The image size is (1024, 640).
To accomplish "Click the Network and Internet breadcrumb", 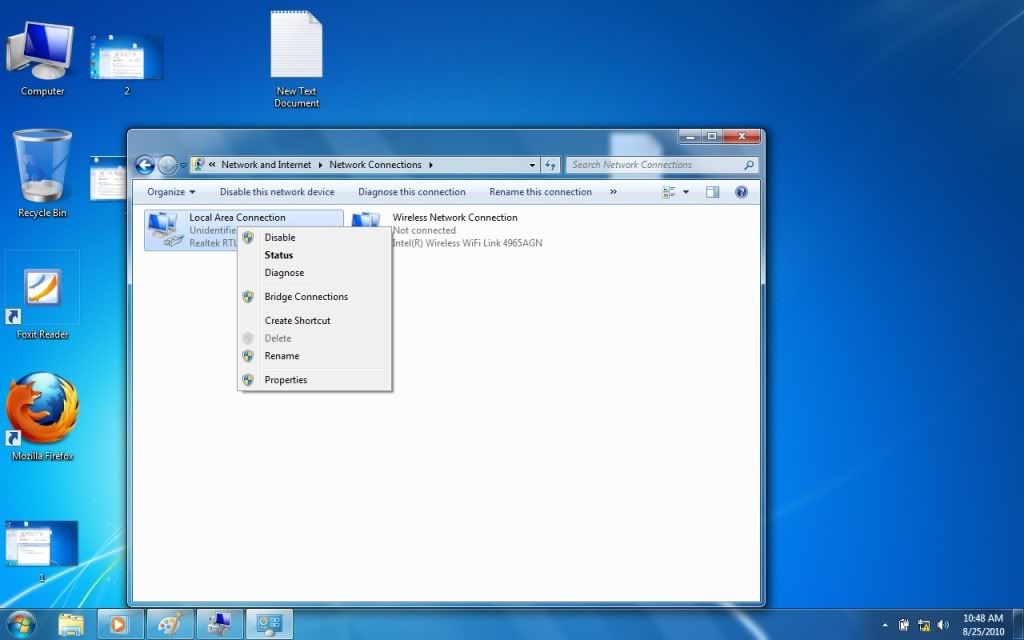I will pyautogui.click(x=266, y=165).
